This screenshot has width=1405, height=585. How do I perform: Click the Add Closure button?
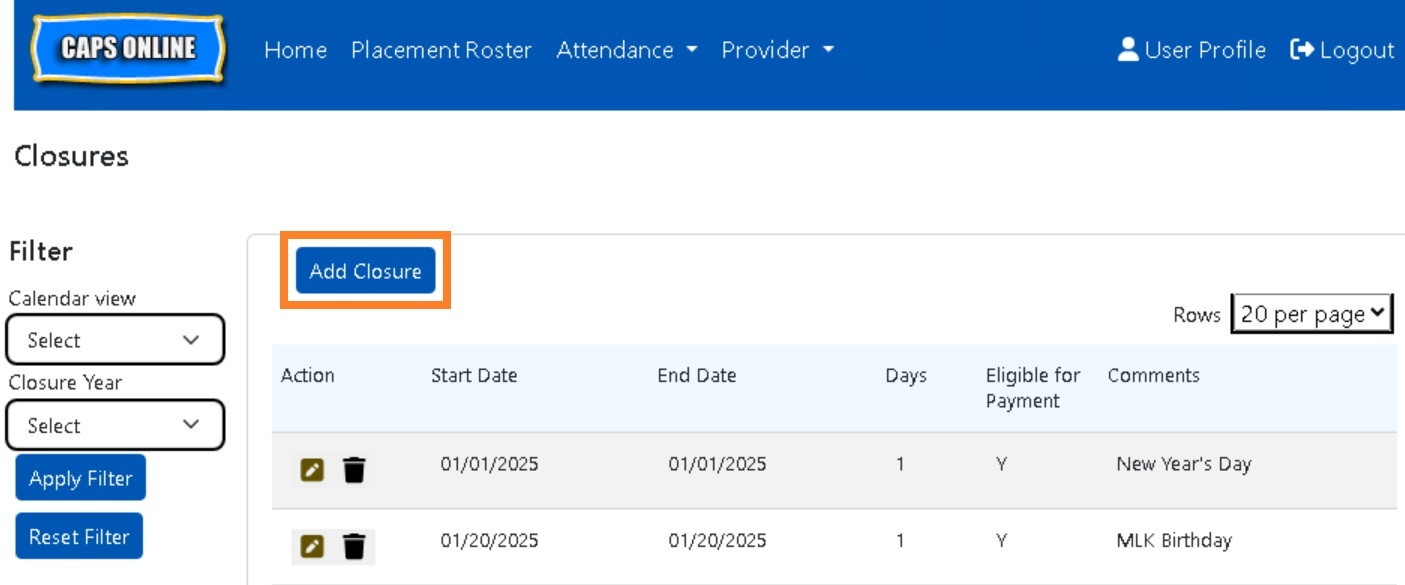click(x=365, y=271)
